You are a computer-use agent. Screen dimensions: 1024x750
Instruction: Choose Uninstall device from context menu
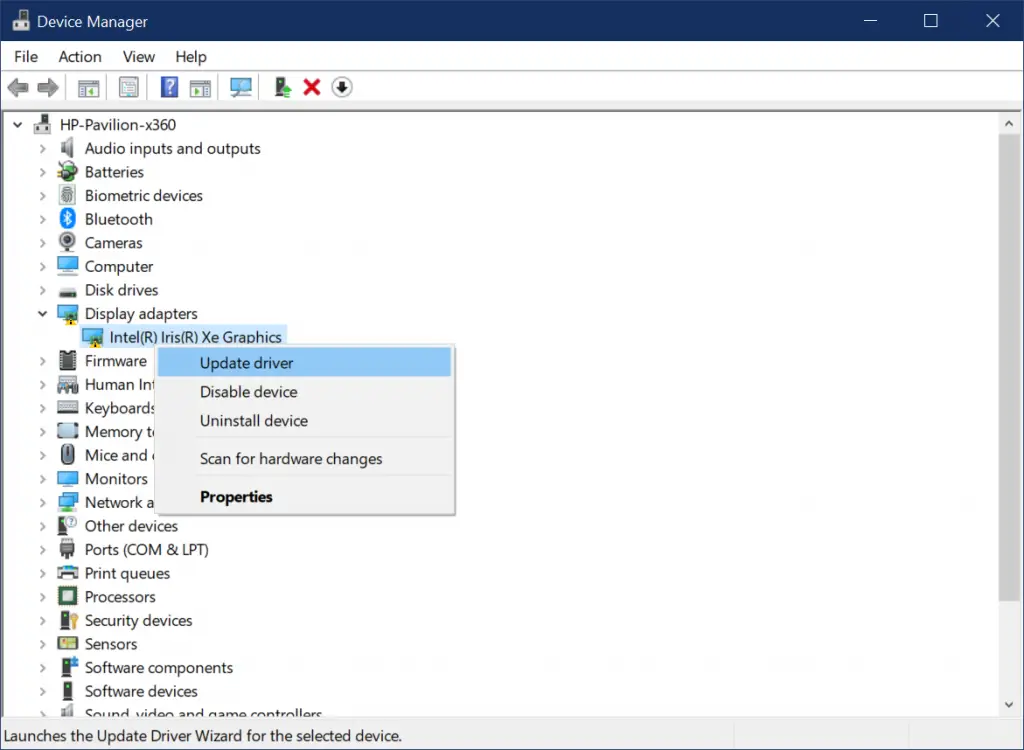[x=304, y=420]
